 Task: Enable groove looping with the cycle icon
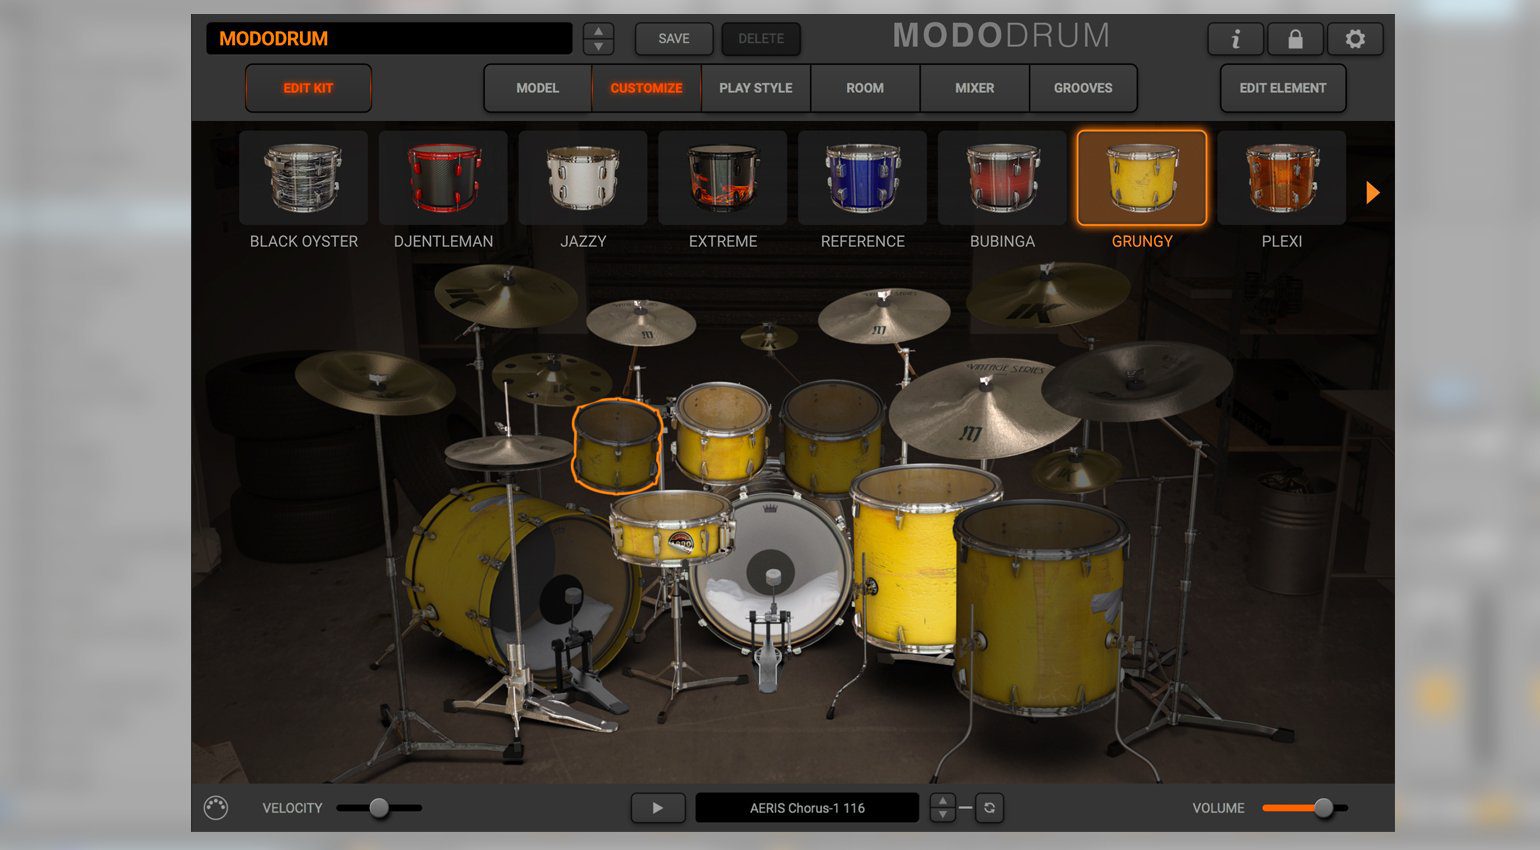[x=989, y=807]
